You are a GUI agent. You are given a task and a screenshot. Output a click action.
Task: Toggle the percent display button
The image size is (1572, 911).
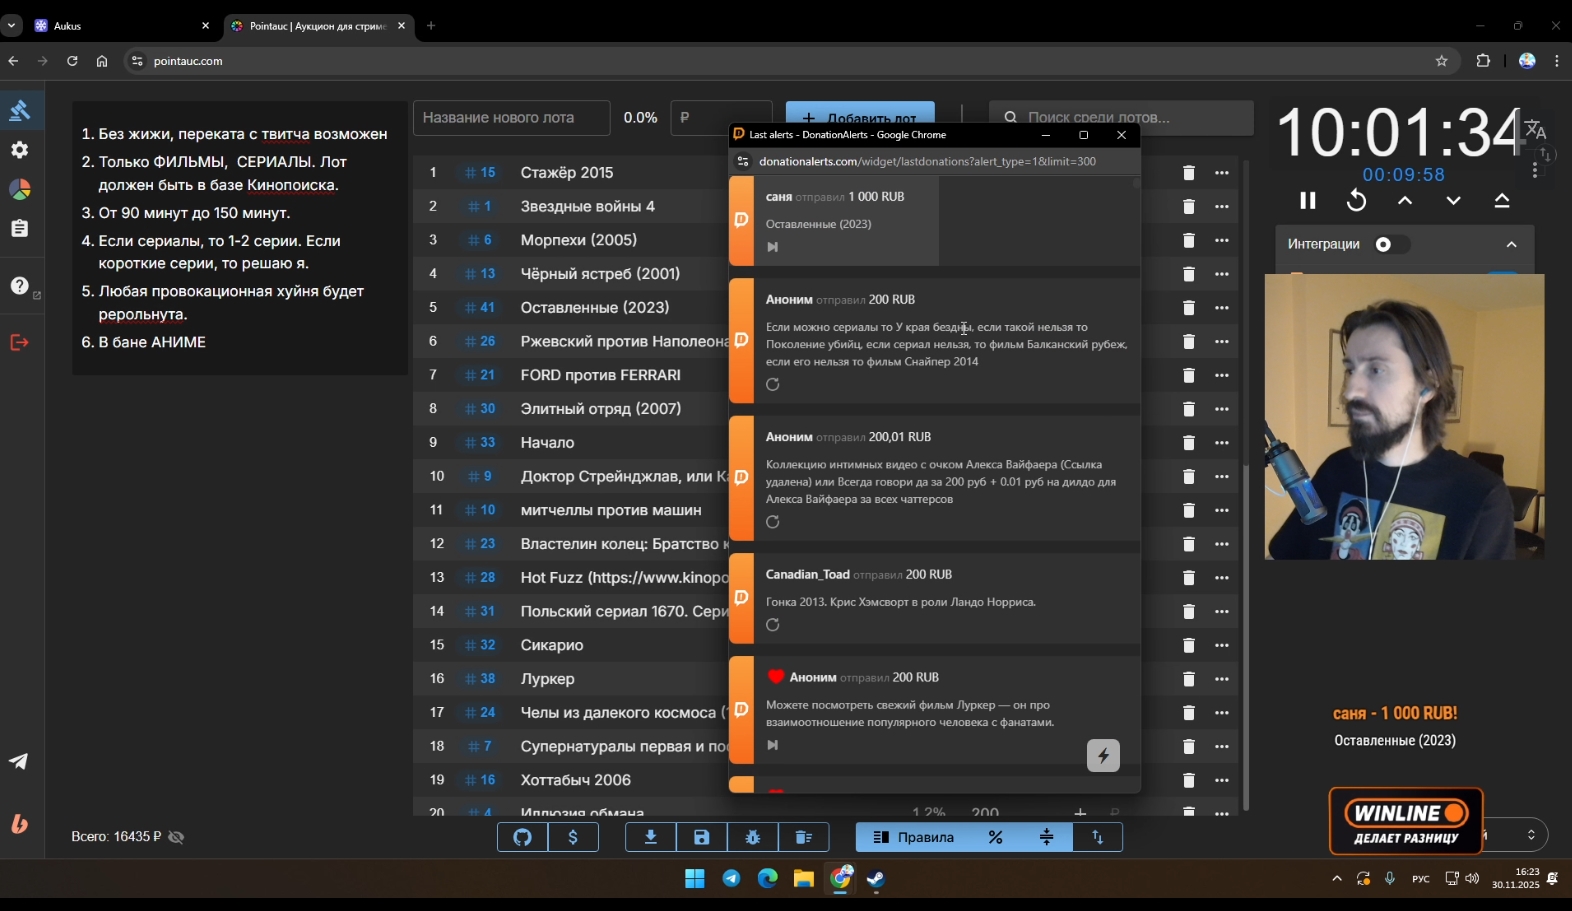(996, 837)
